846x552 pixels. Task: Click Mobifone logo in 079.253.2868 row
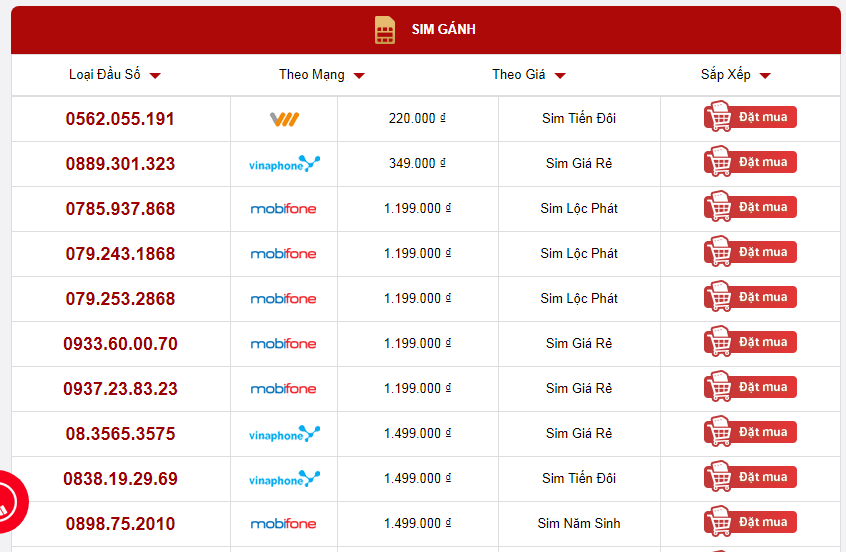point(283,298)
